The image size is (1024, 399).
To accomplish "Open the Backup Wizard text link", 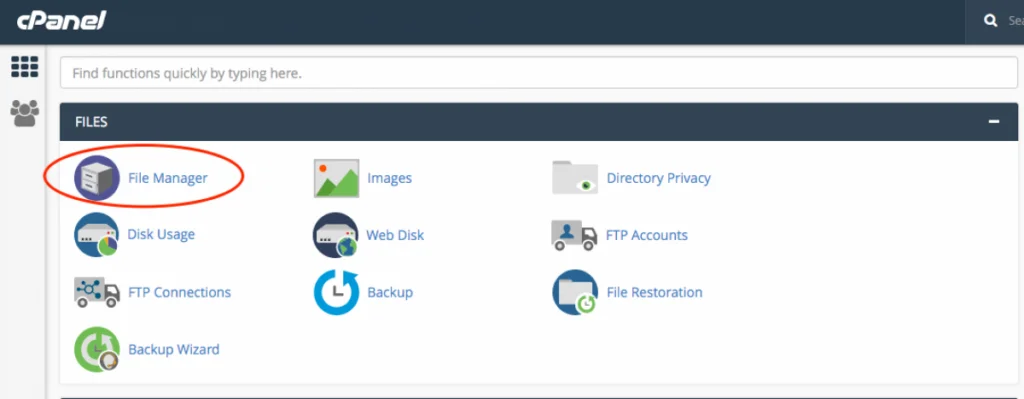I will tap(174, 349).
